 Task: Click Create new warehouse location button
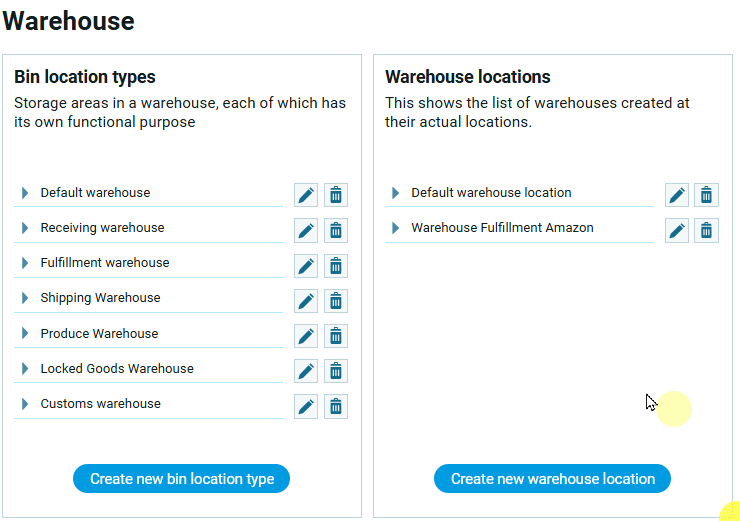click(552, 479)
